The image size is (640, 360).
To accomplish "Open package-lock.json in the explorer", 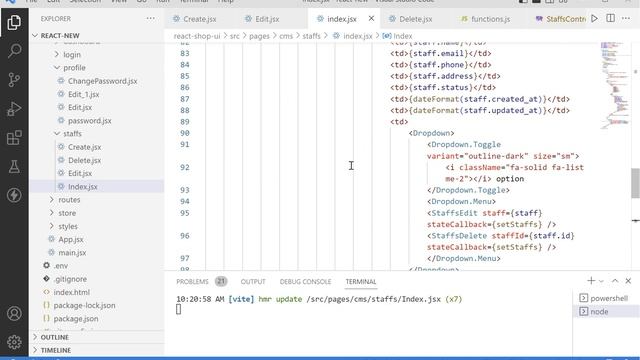I will click(x=97, y=305).
